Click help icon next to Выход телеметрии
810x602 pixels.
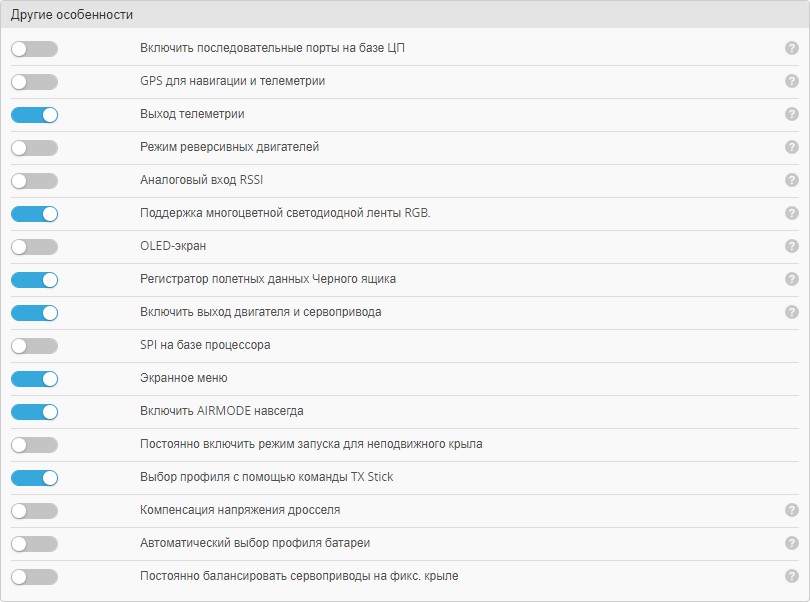791,114
